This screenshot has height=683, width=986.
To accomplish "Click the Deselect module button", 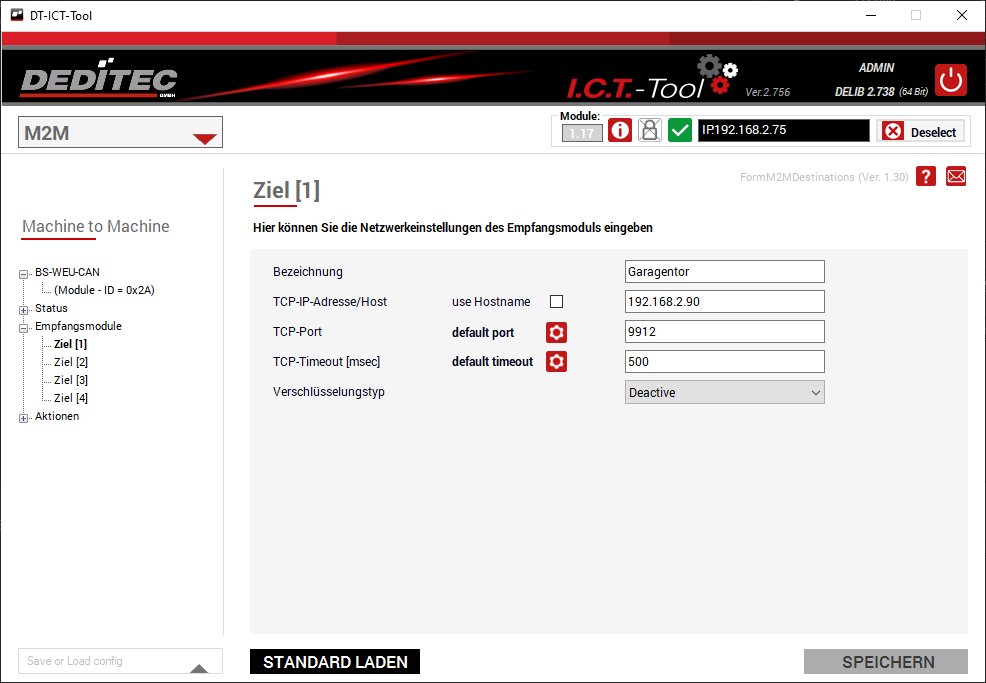I will click(920, 132).
